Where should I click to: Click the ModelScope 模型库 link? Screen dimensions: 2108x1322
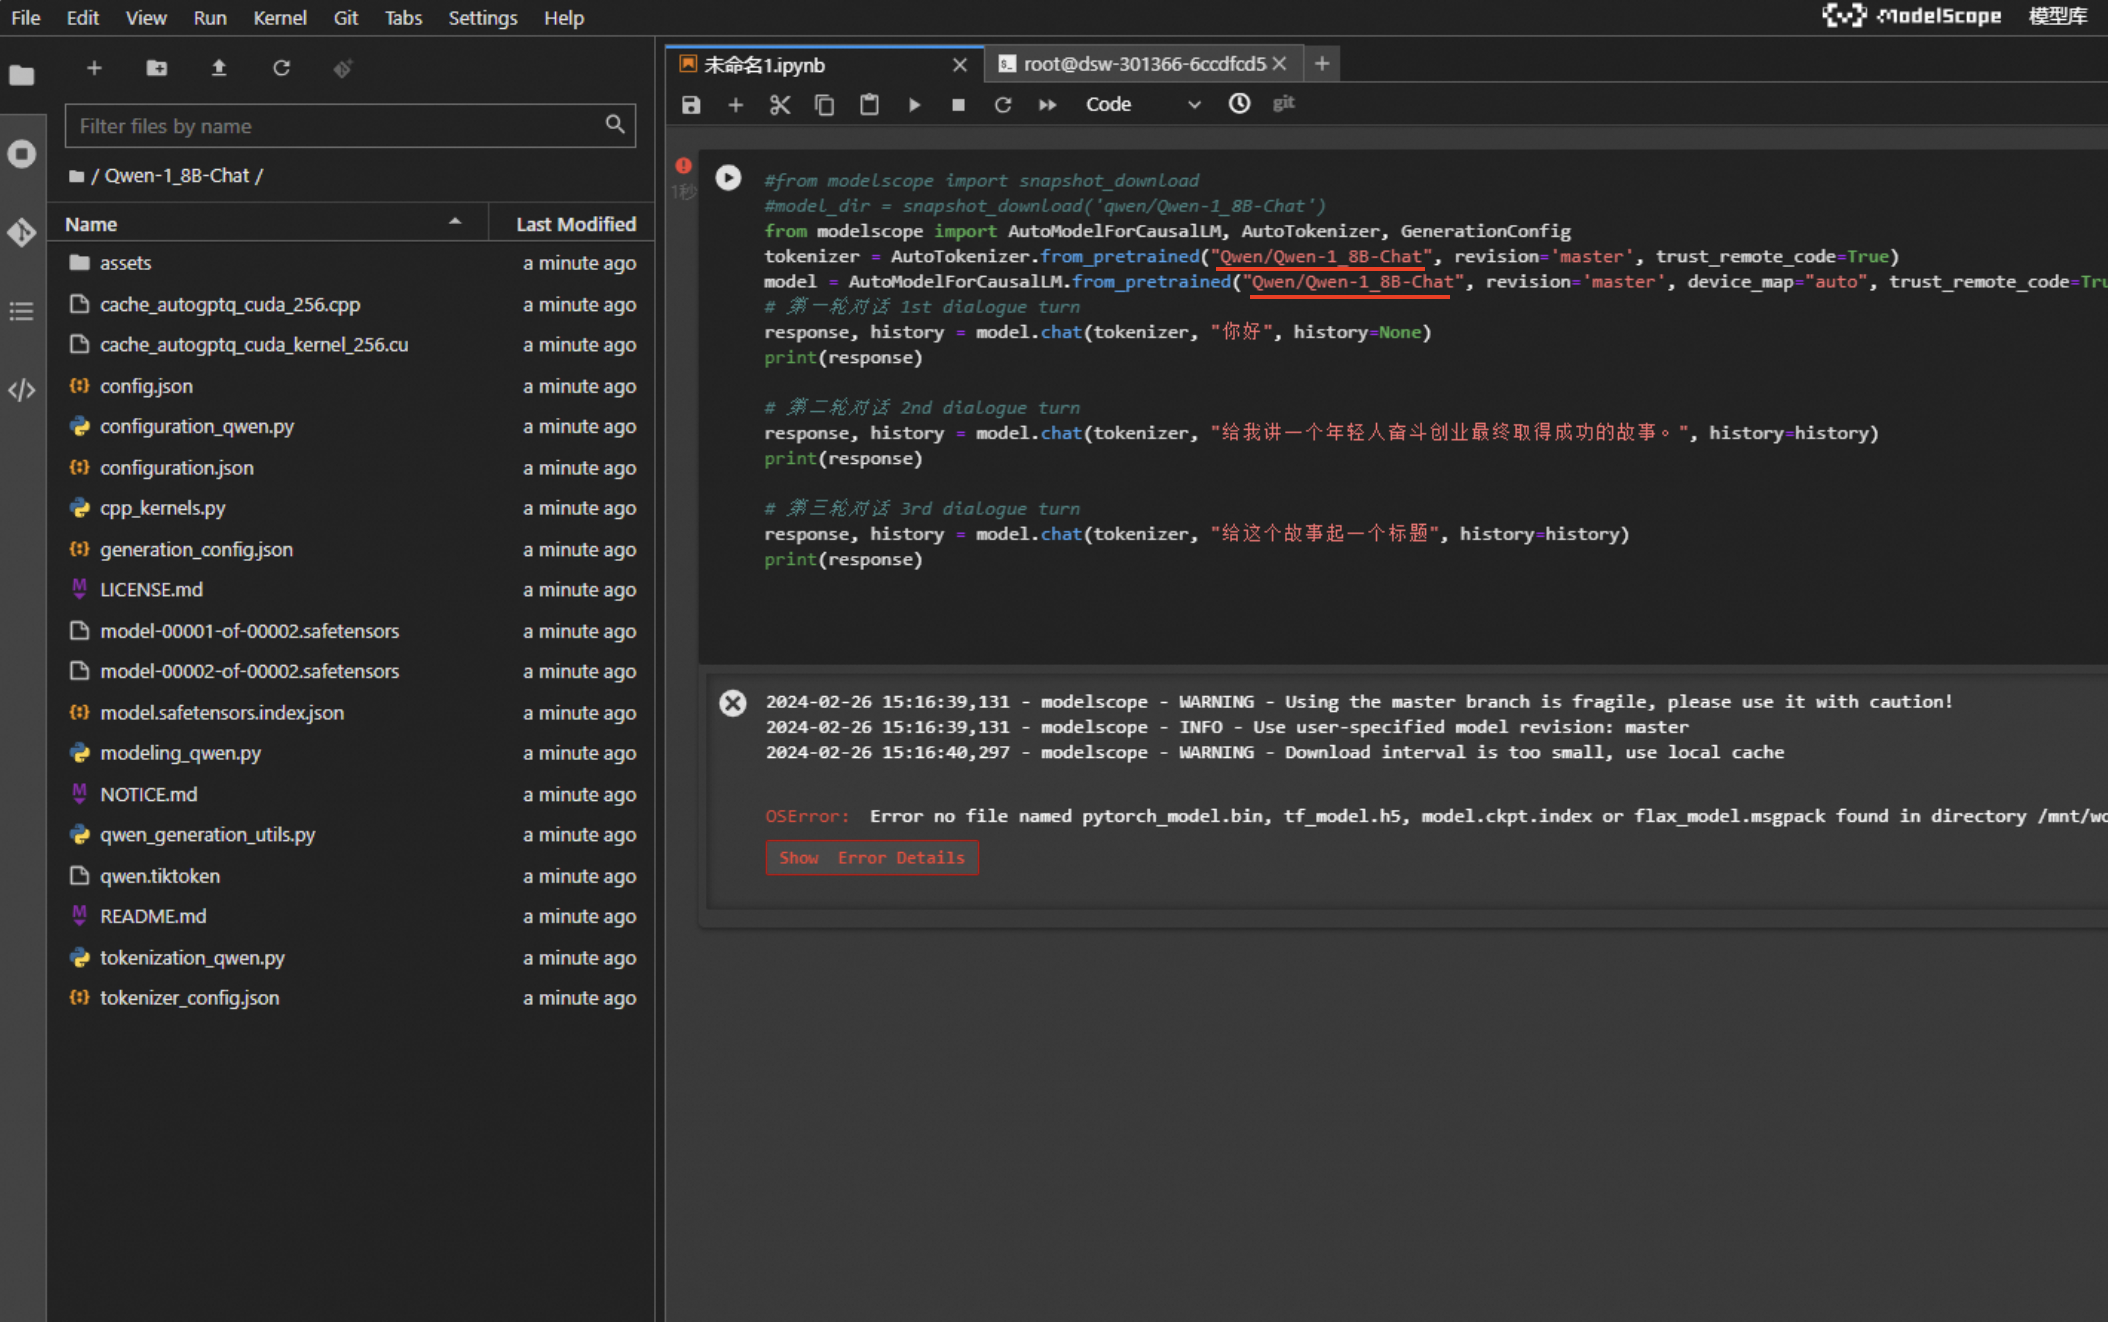2057,16
